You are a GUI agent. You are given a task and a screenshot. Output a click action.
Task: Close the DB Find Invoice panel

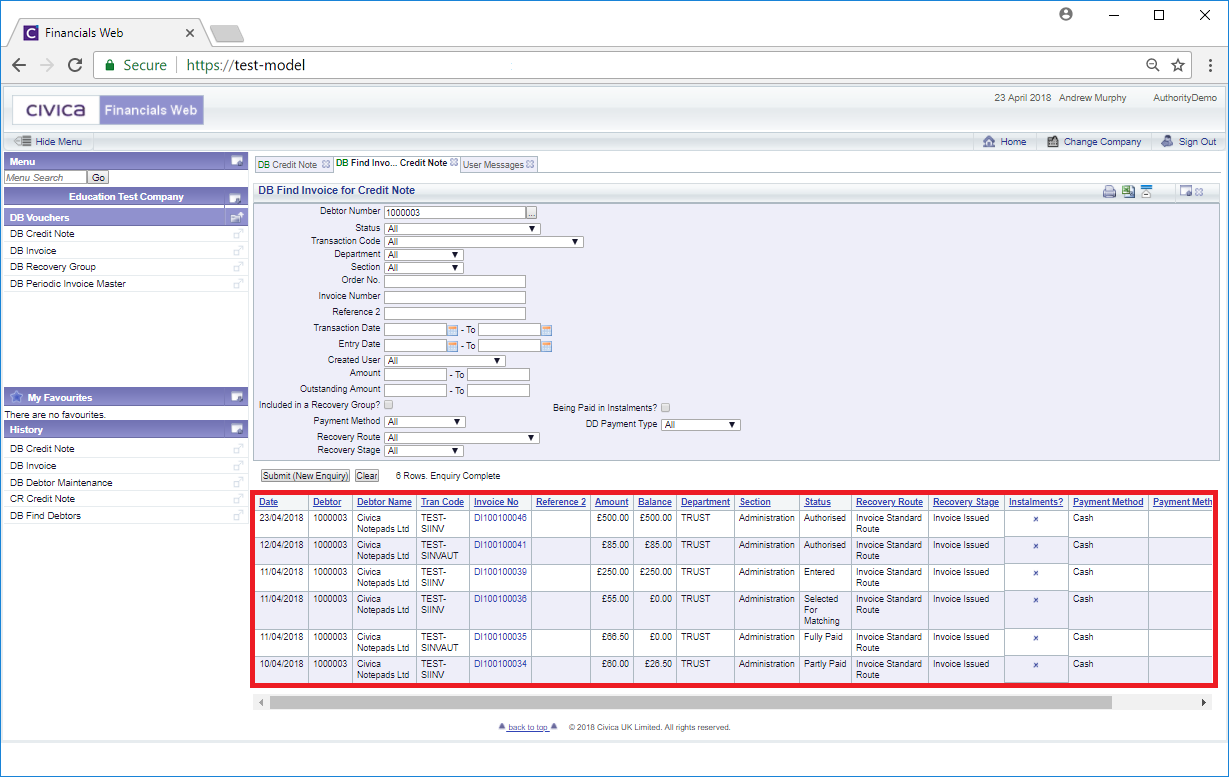tap(1199, 192)
